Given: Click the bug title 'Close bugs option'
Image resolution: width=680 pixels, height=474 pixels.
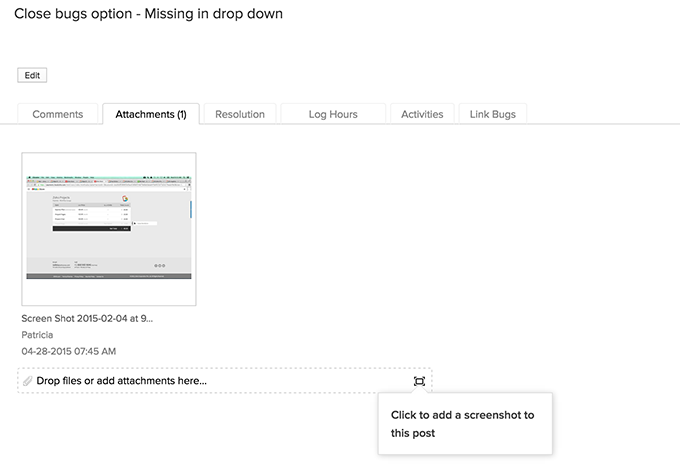Looking at the screenshot, I should pyautogui.click(x=148, y=14).
